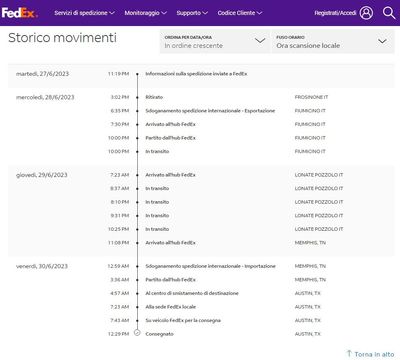Click the FROSINONE IT location

pos(311,97)
